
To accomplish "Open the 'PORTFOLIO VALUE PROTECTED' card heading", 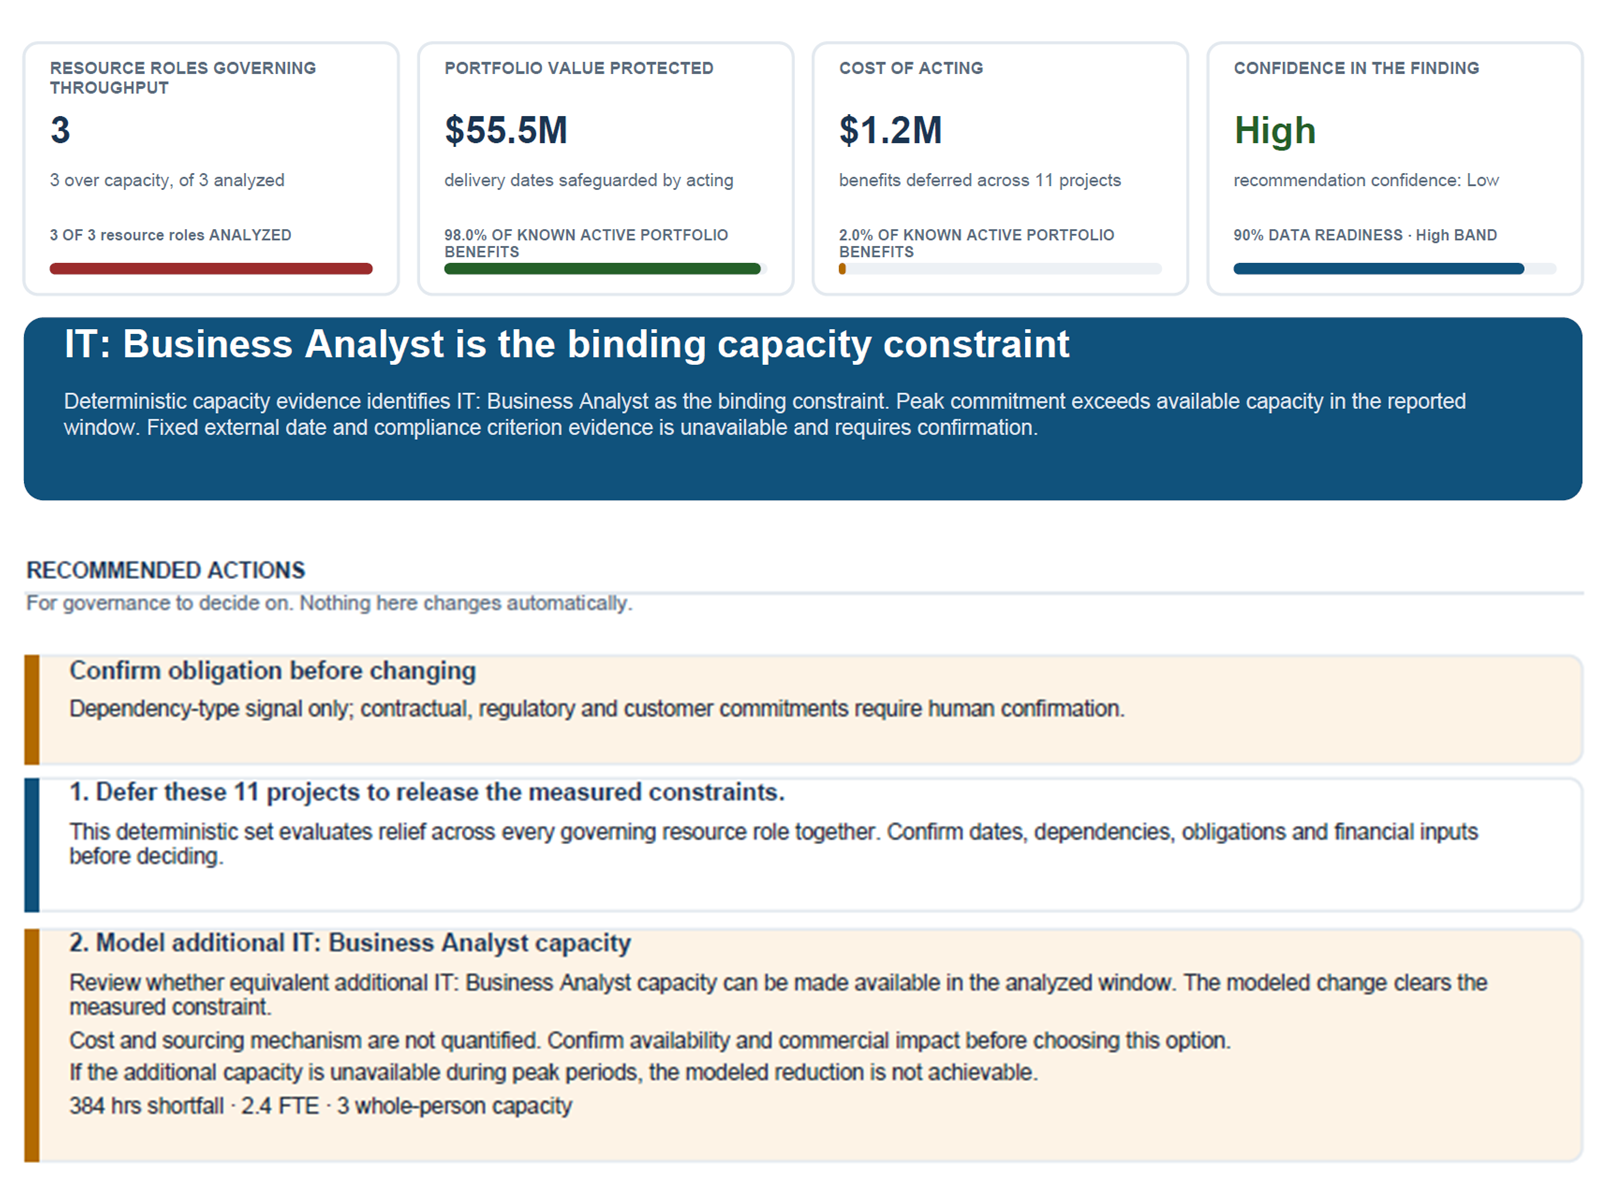I will 579,68.
